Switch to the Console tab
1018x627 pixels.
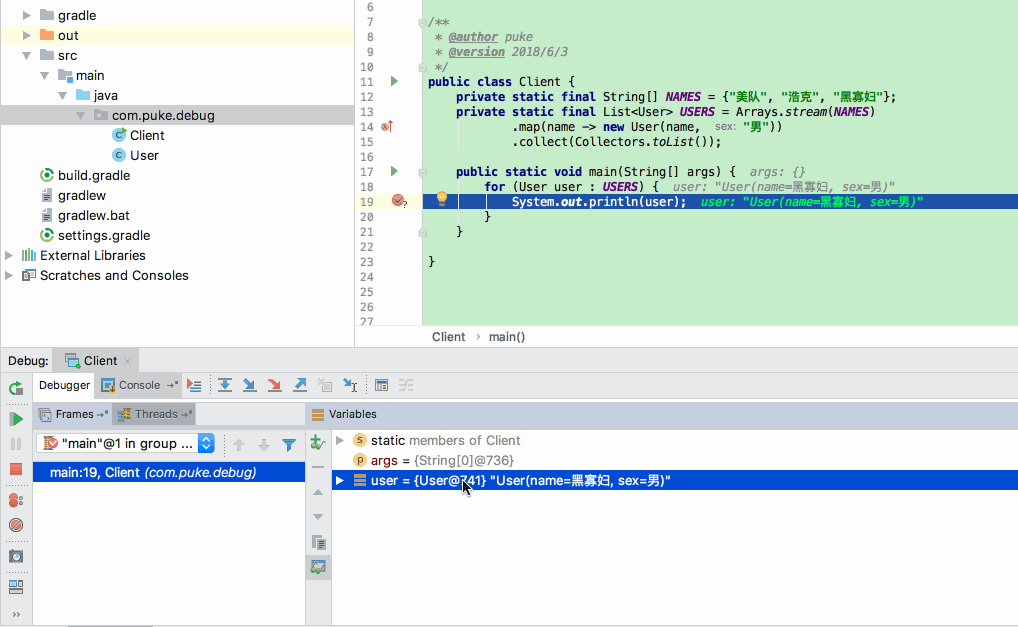tap(137, 385)
